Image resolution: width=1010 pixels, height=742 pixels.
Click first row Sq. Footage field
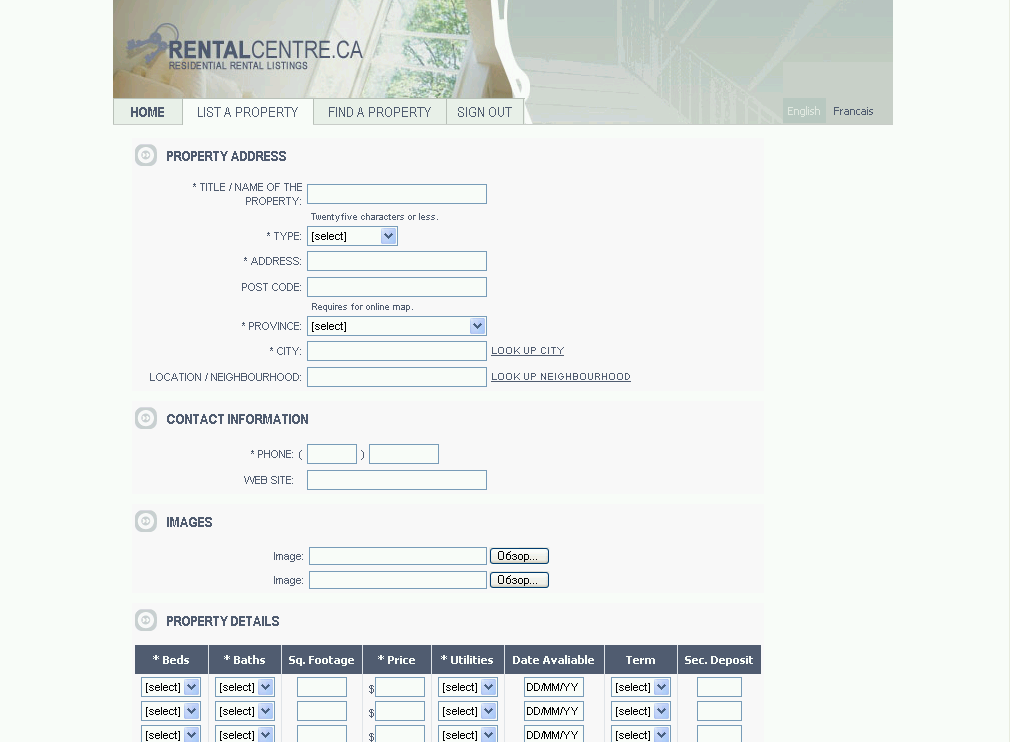322,687
